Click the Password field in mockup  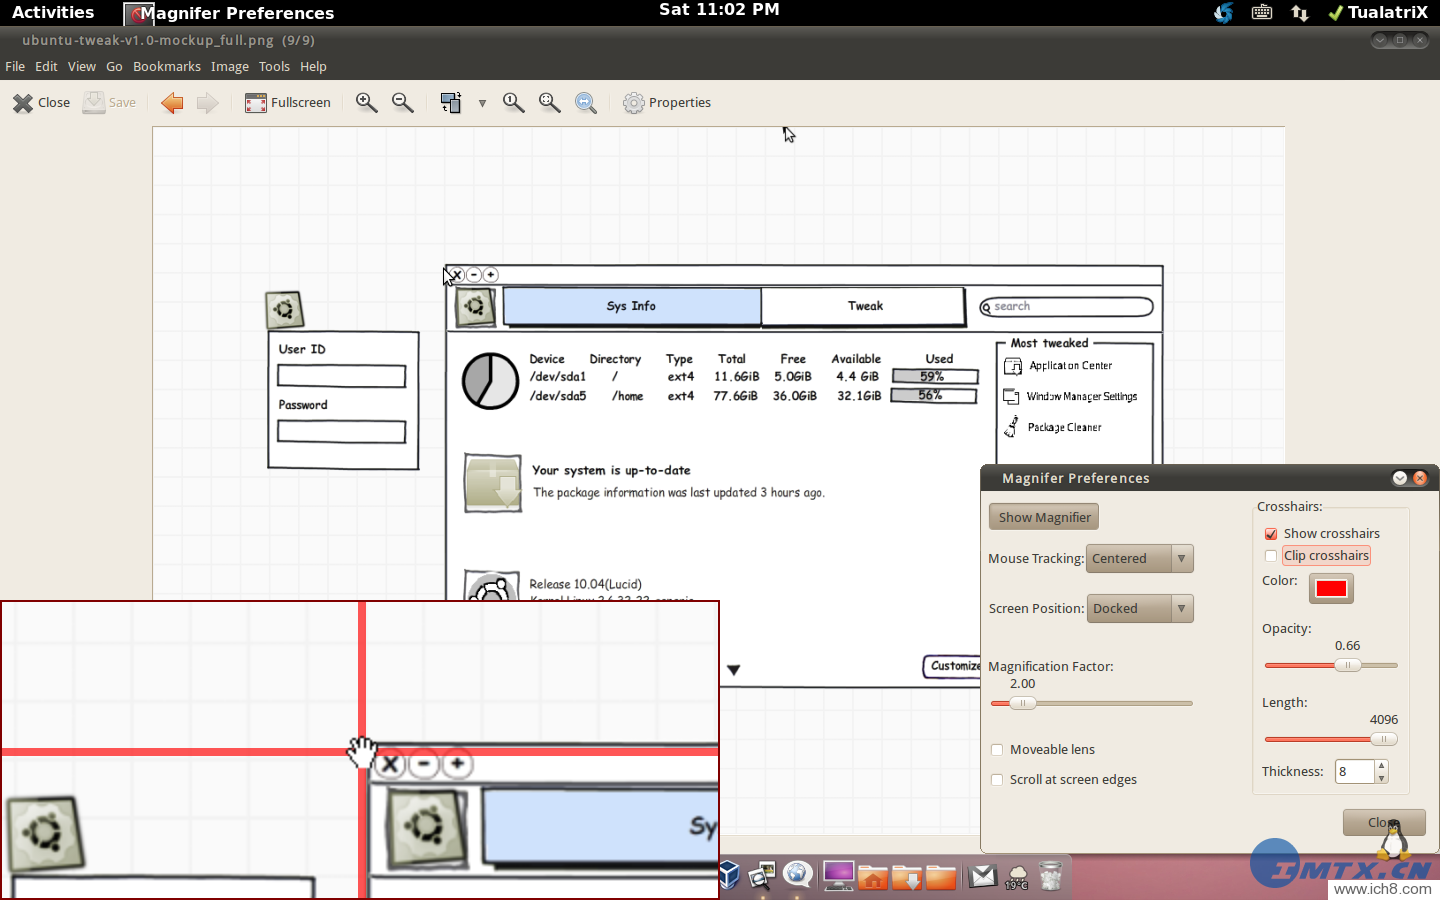pos(341,431)
